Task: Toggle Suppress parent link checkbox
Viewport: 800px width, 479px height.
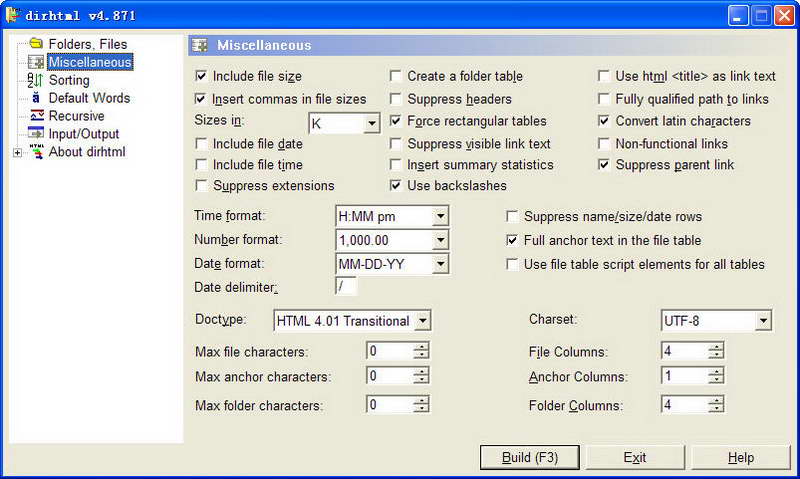Action: point(604,165)
